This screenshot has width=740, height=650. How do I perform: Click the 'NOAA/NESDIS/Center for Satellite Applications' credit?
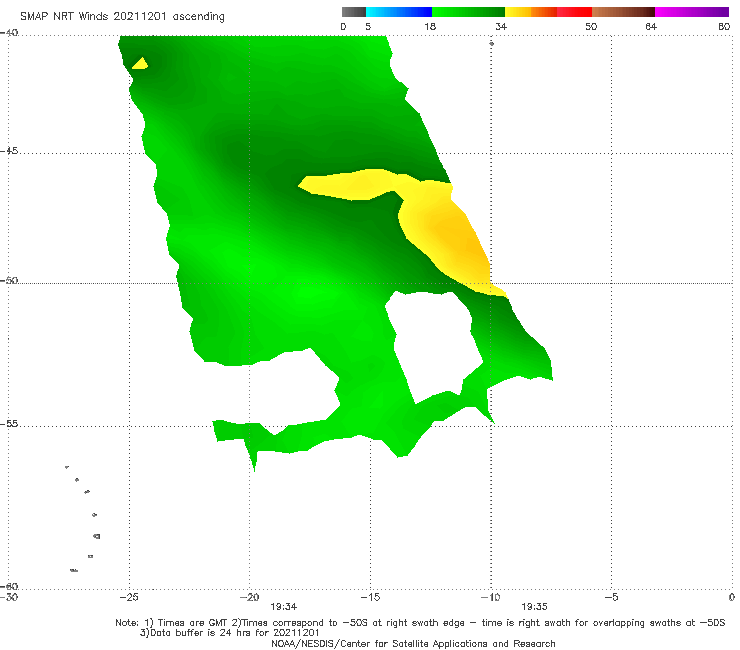[x=413, y=643]
